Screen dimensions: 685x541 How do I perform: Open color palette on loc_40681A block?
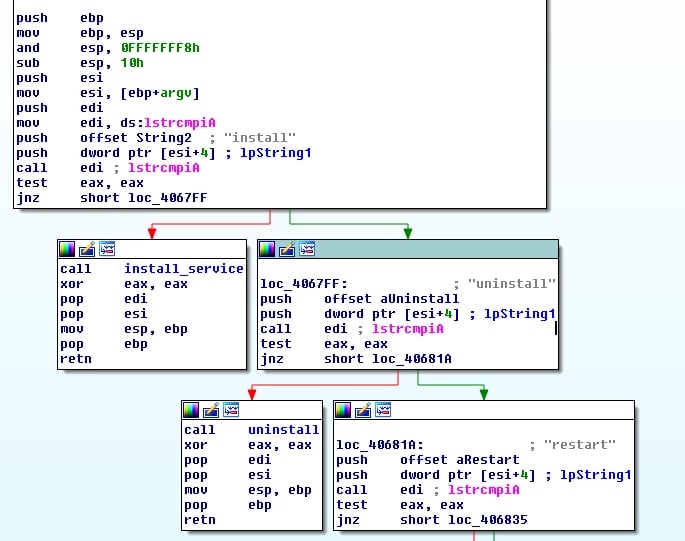343,410
